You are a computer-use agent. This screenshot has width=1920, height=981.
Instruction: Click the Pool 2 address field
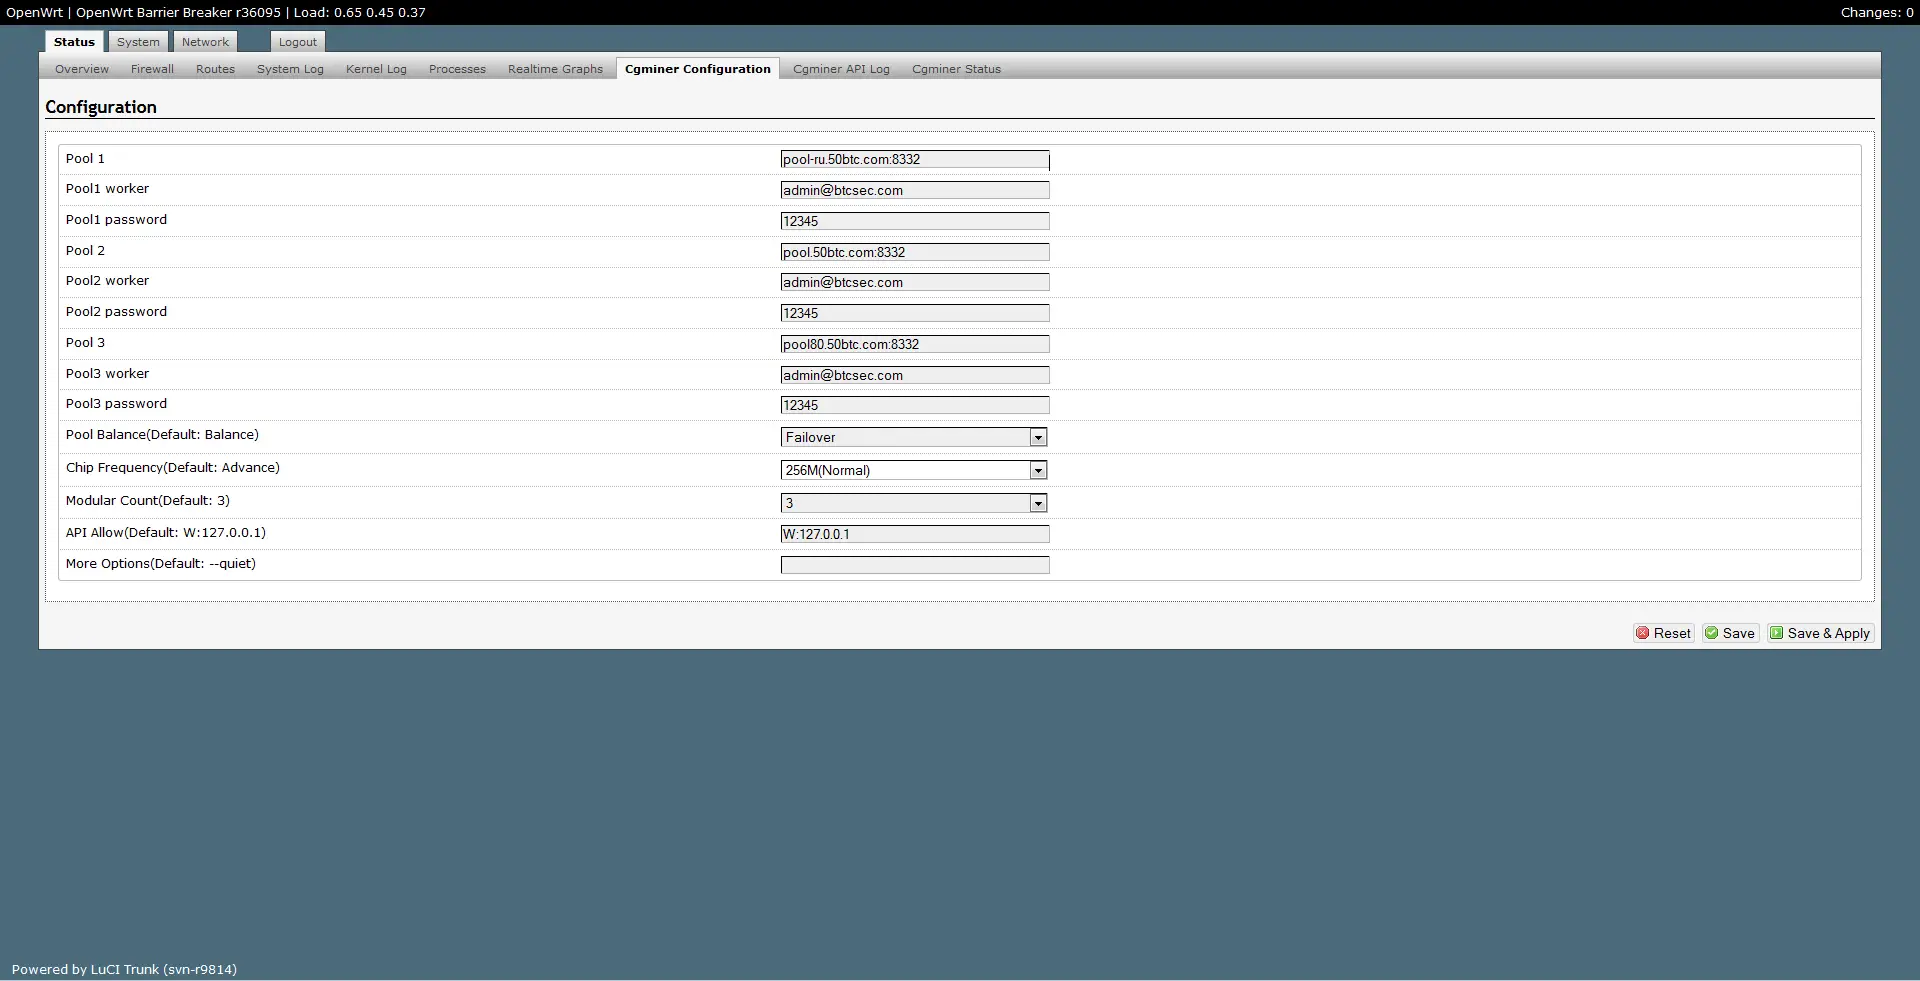point(915,252)
